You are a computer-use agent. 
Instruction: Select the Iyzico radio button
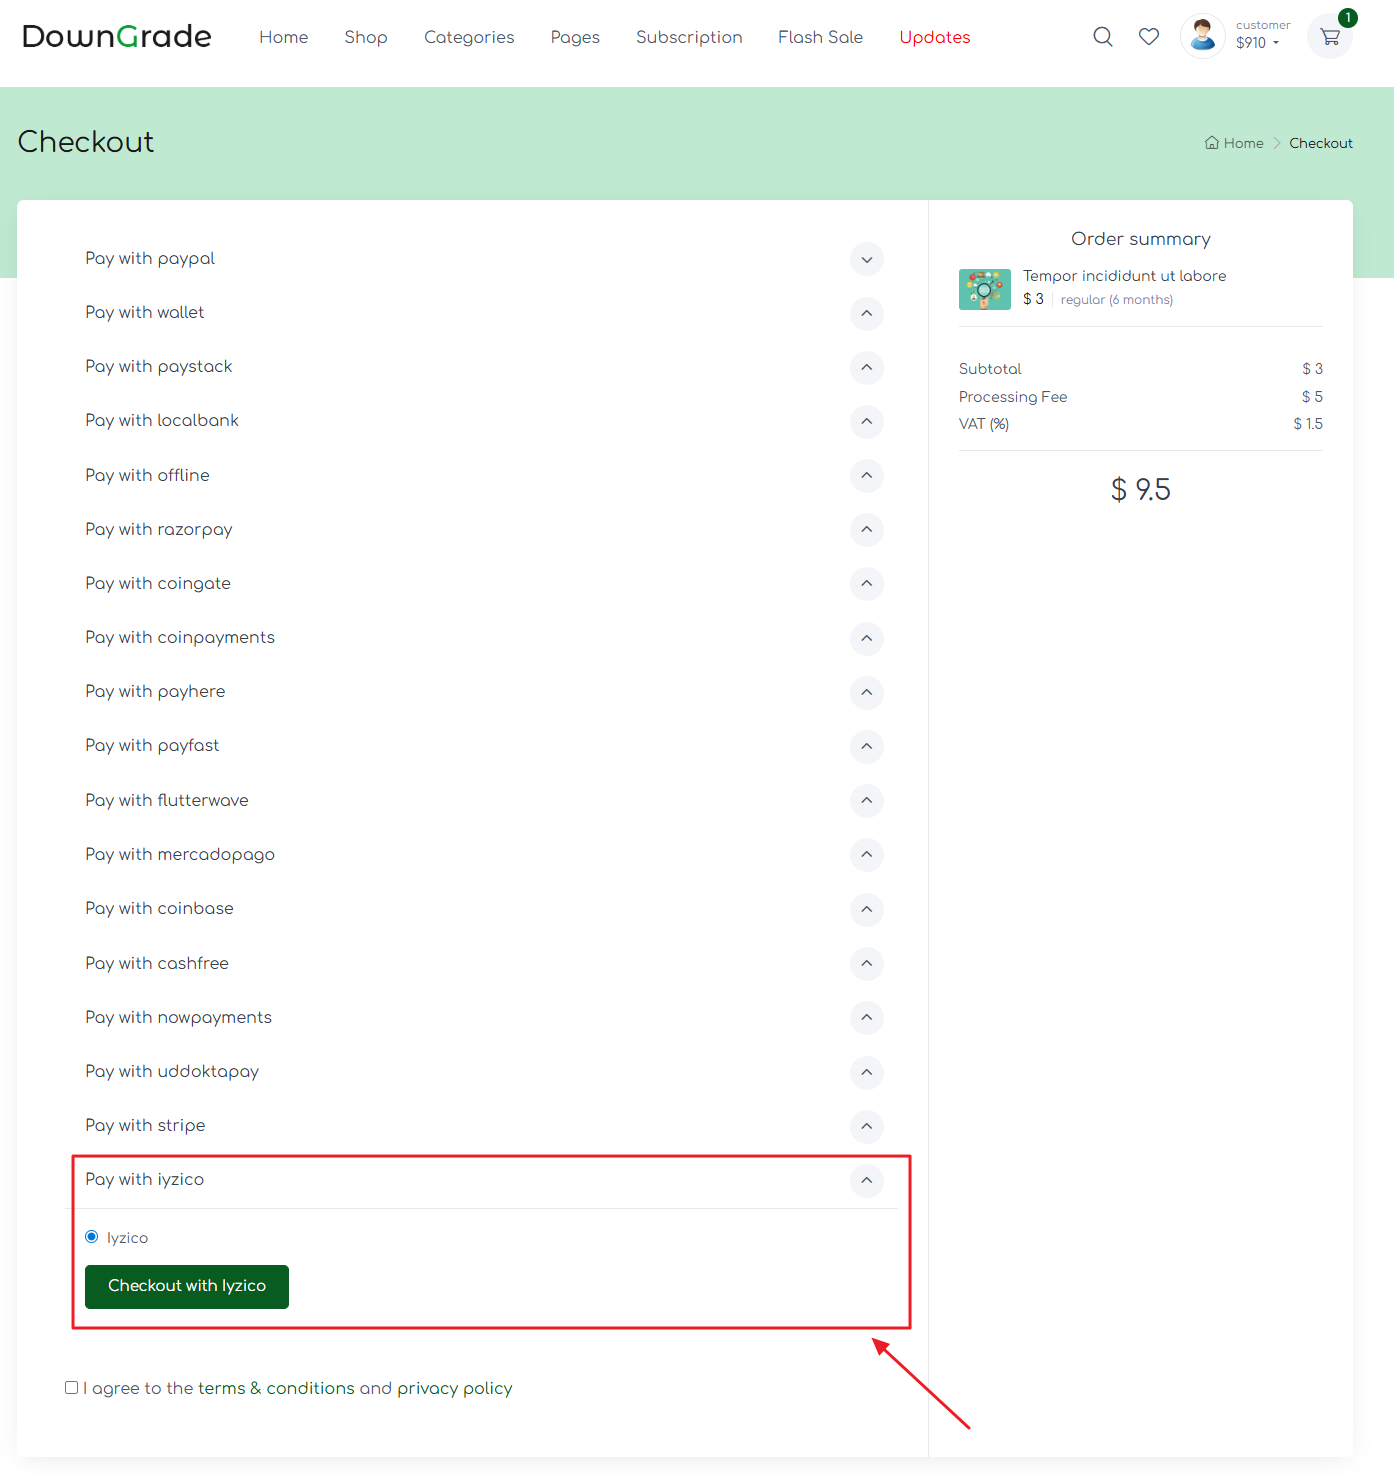click(92, 1237)
